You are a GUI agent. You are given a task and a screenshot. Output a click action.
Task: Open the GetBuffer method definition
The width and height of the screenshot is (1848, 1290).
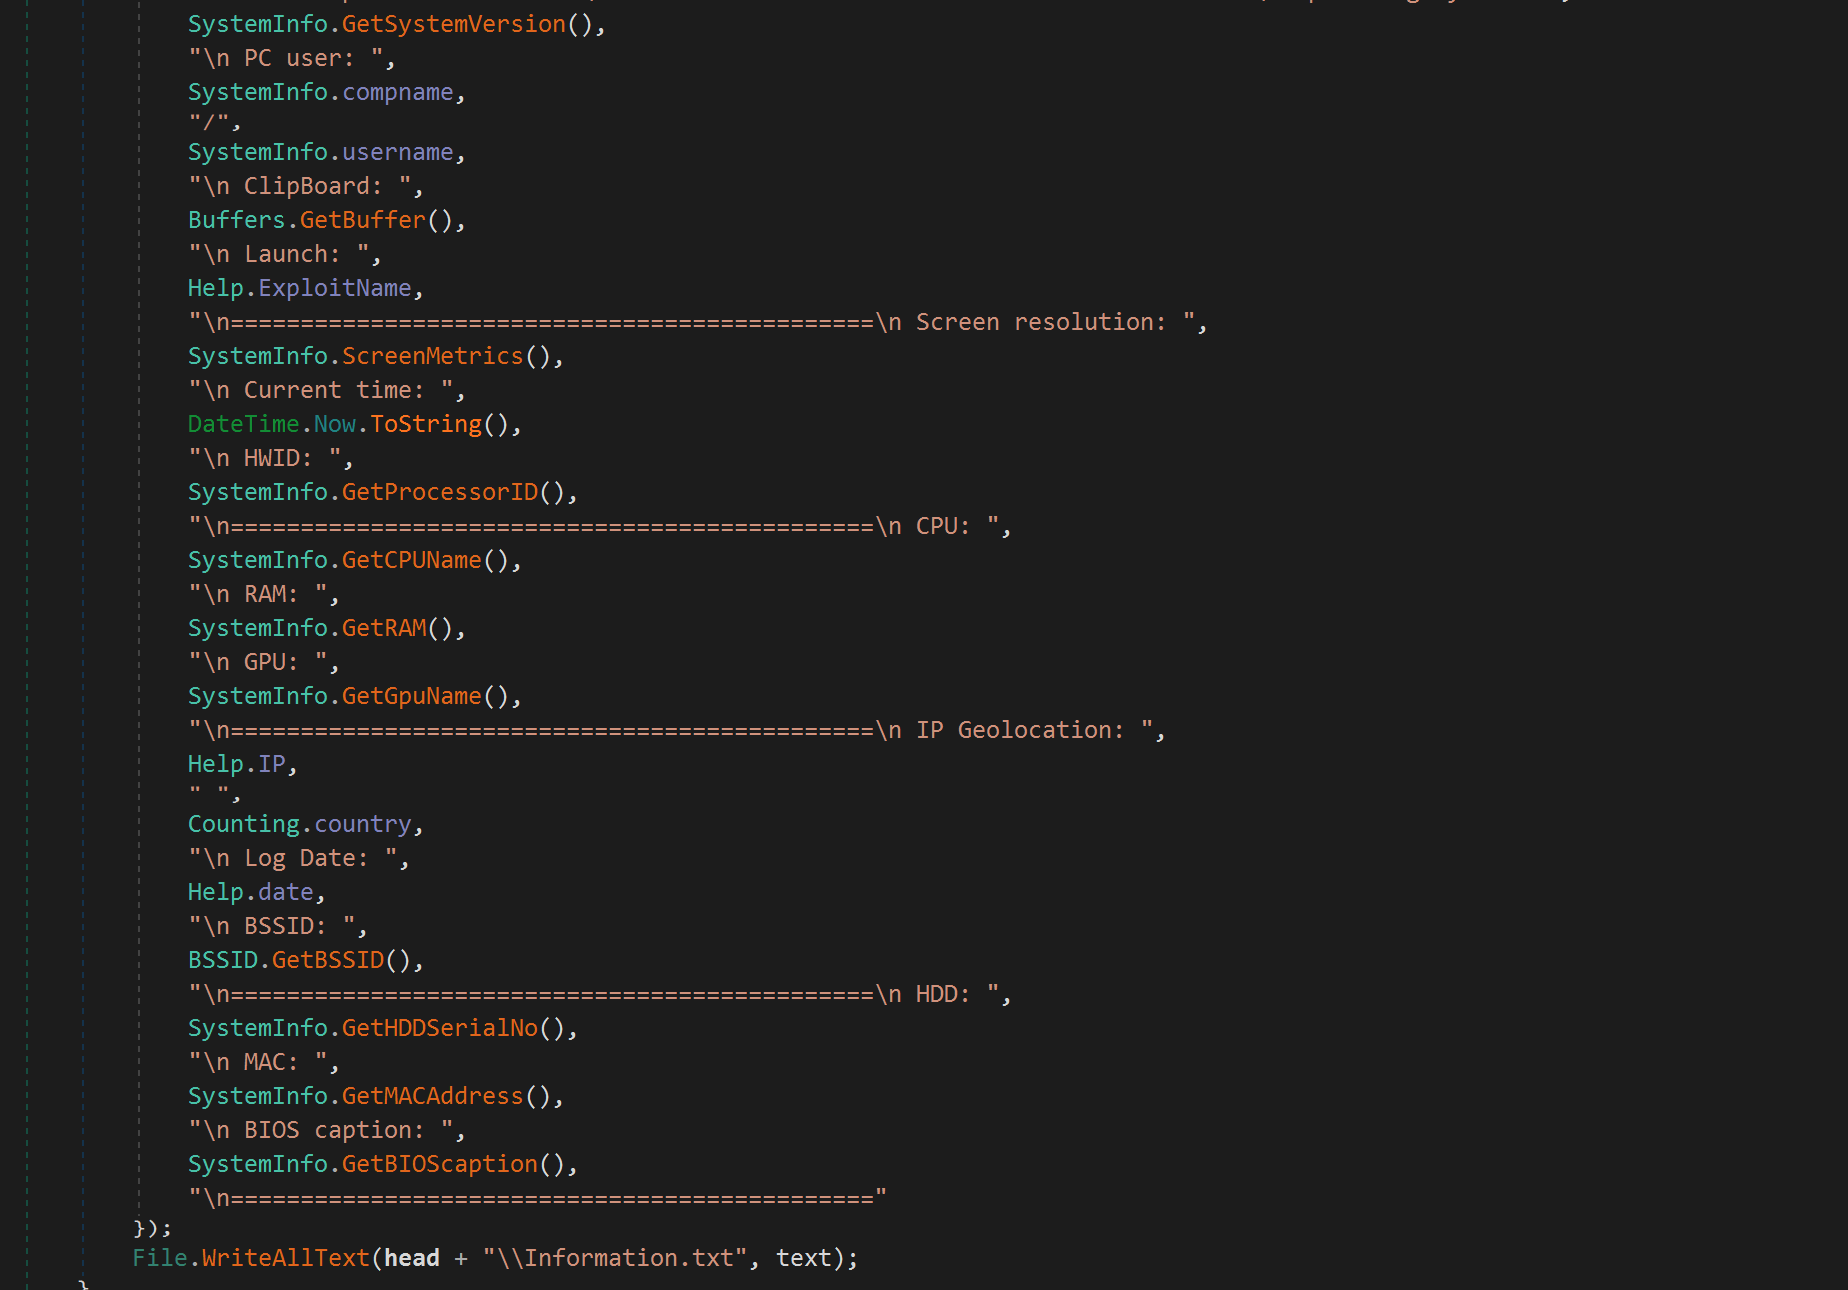tap(362, 220)
